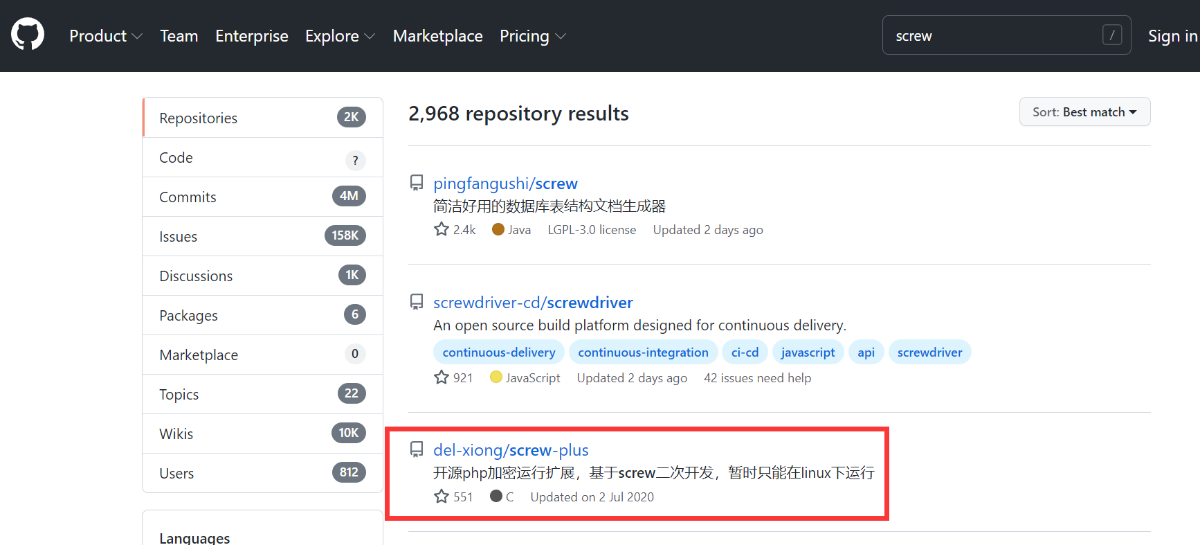Select the Code filter
1200x545 pixels.
click(263, 158)
